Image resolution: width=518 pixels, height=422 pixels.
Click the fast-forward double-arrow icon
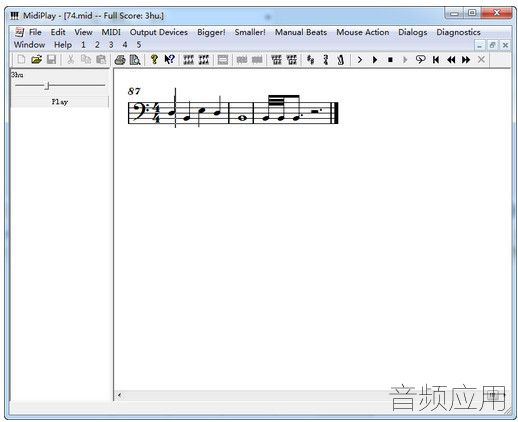tap(466, 60)
